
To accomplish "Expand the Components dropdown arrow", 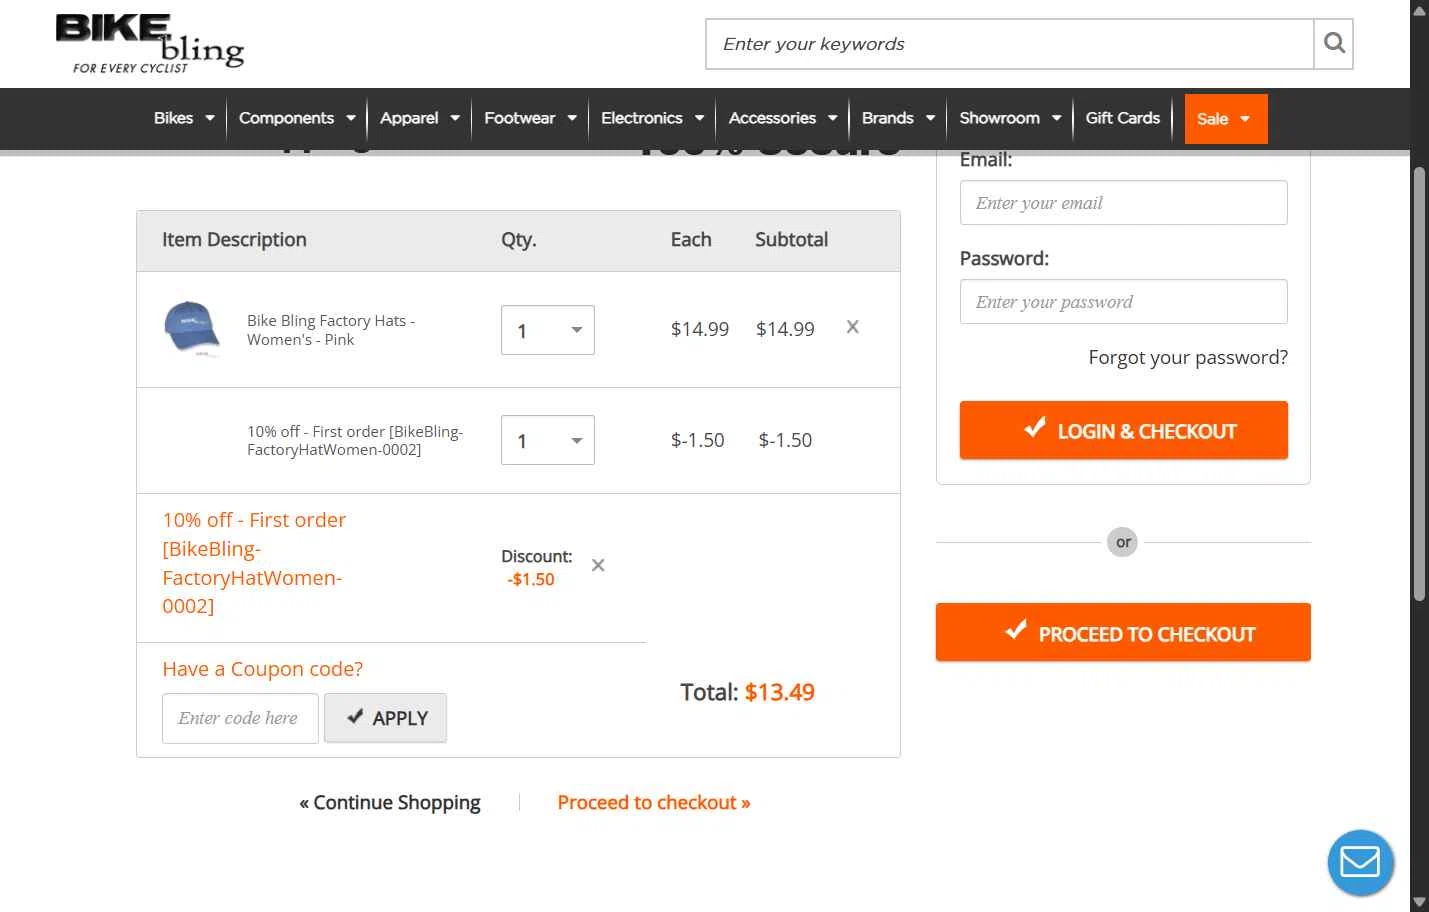I will pos(351,118).
